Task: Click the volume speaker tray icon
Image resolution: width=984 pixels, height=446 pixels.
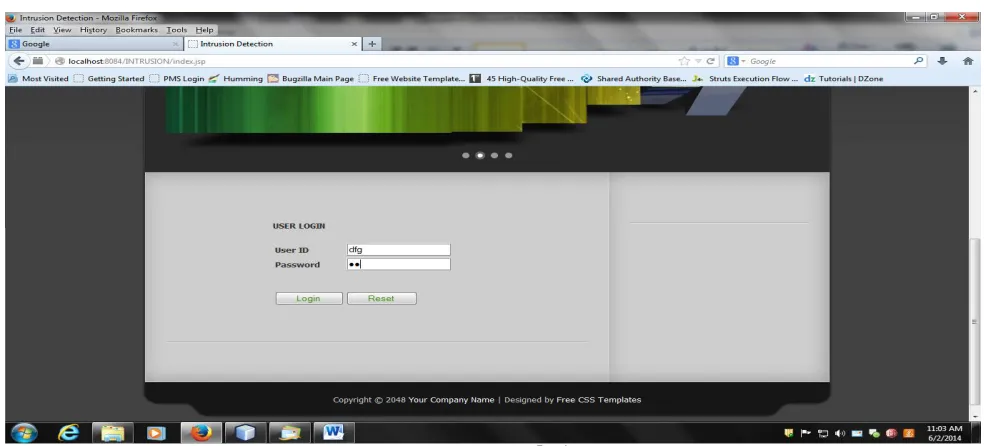Action: point(840,433)
